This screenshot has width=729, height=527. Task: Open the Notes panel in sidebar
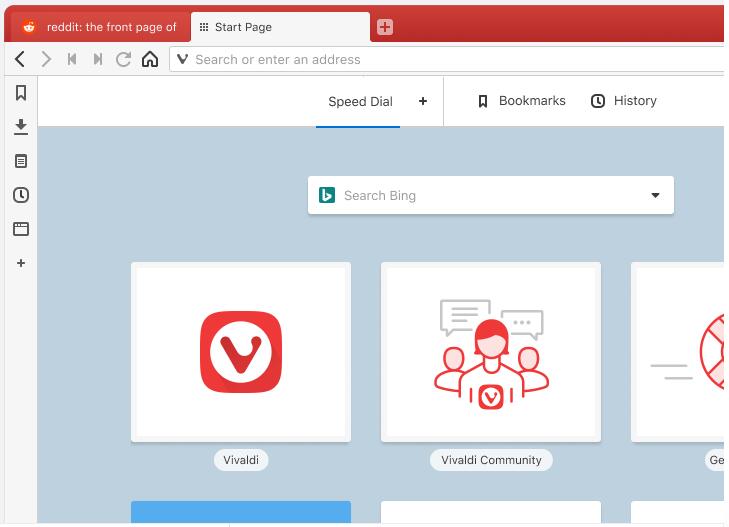tap(21, 161)
